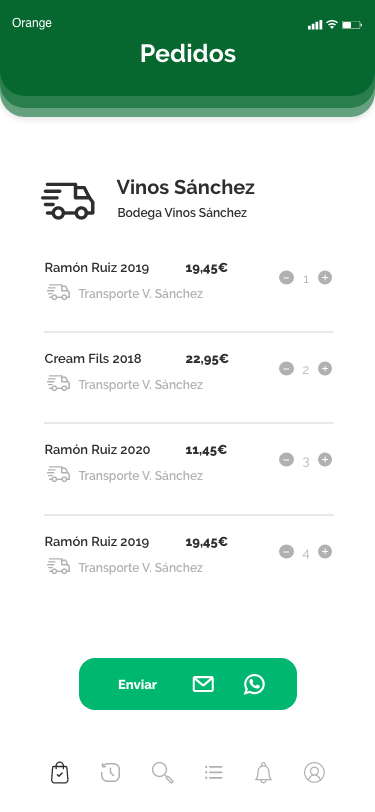Tap the Vinos Sánchez supplier title
Viewport: 375px width, 812px height.
[x=185, y=187]
